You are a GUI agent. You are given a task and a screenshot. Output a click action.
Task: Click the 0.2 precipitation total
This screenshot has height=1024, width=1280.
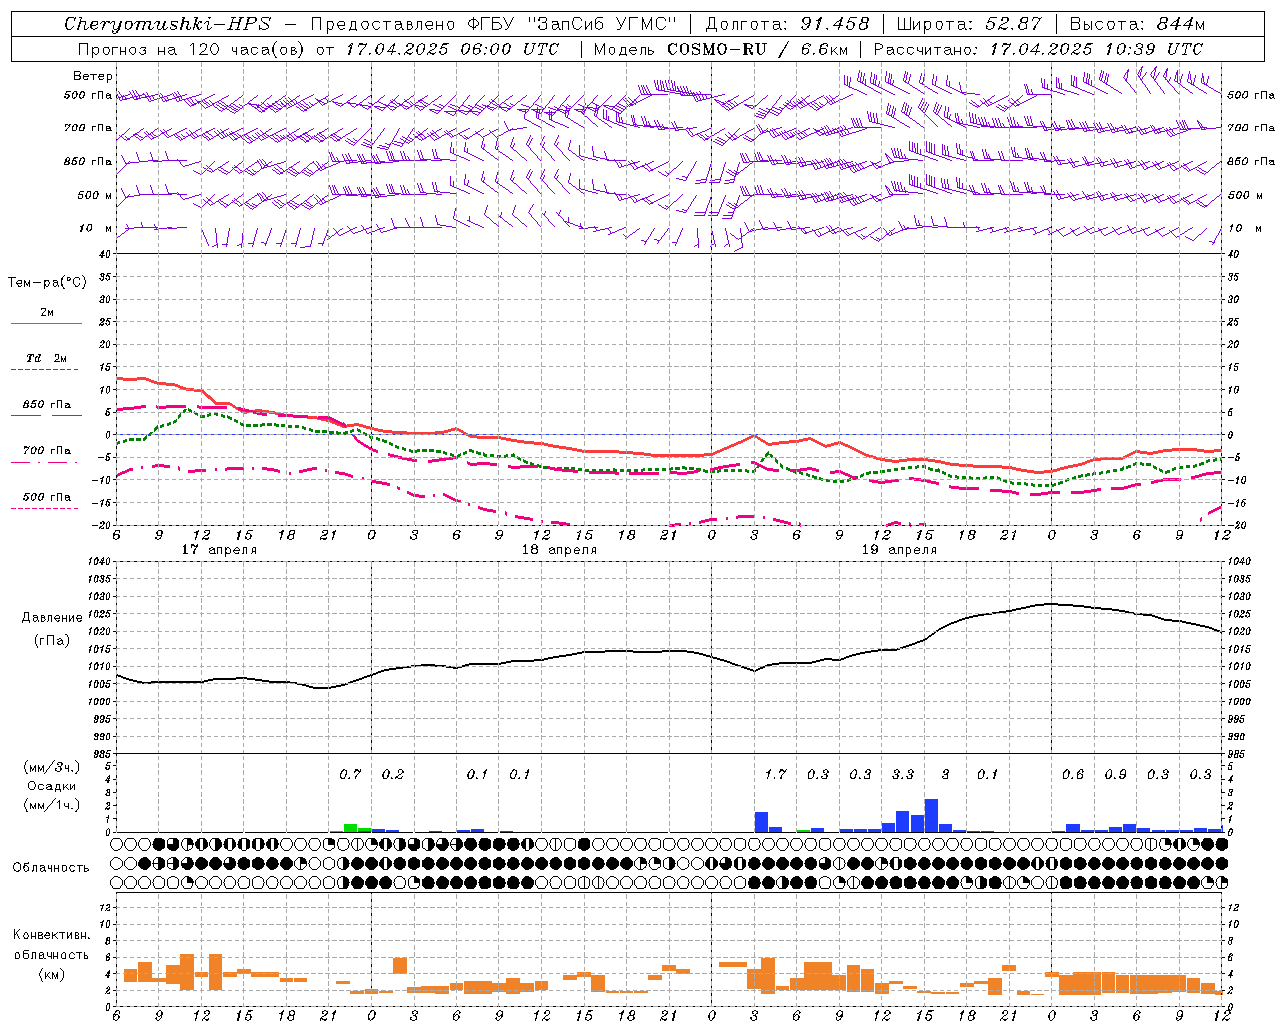(393, 775)
